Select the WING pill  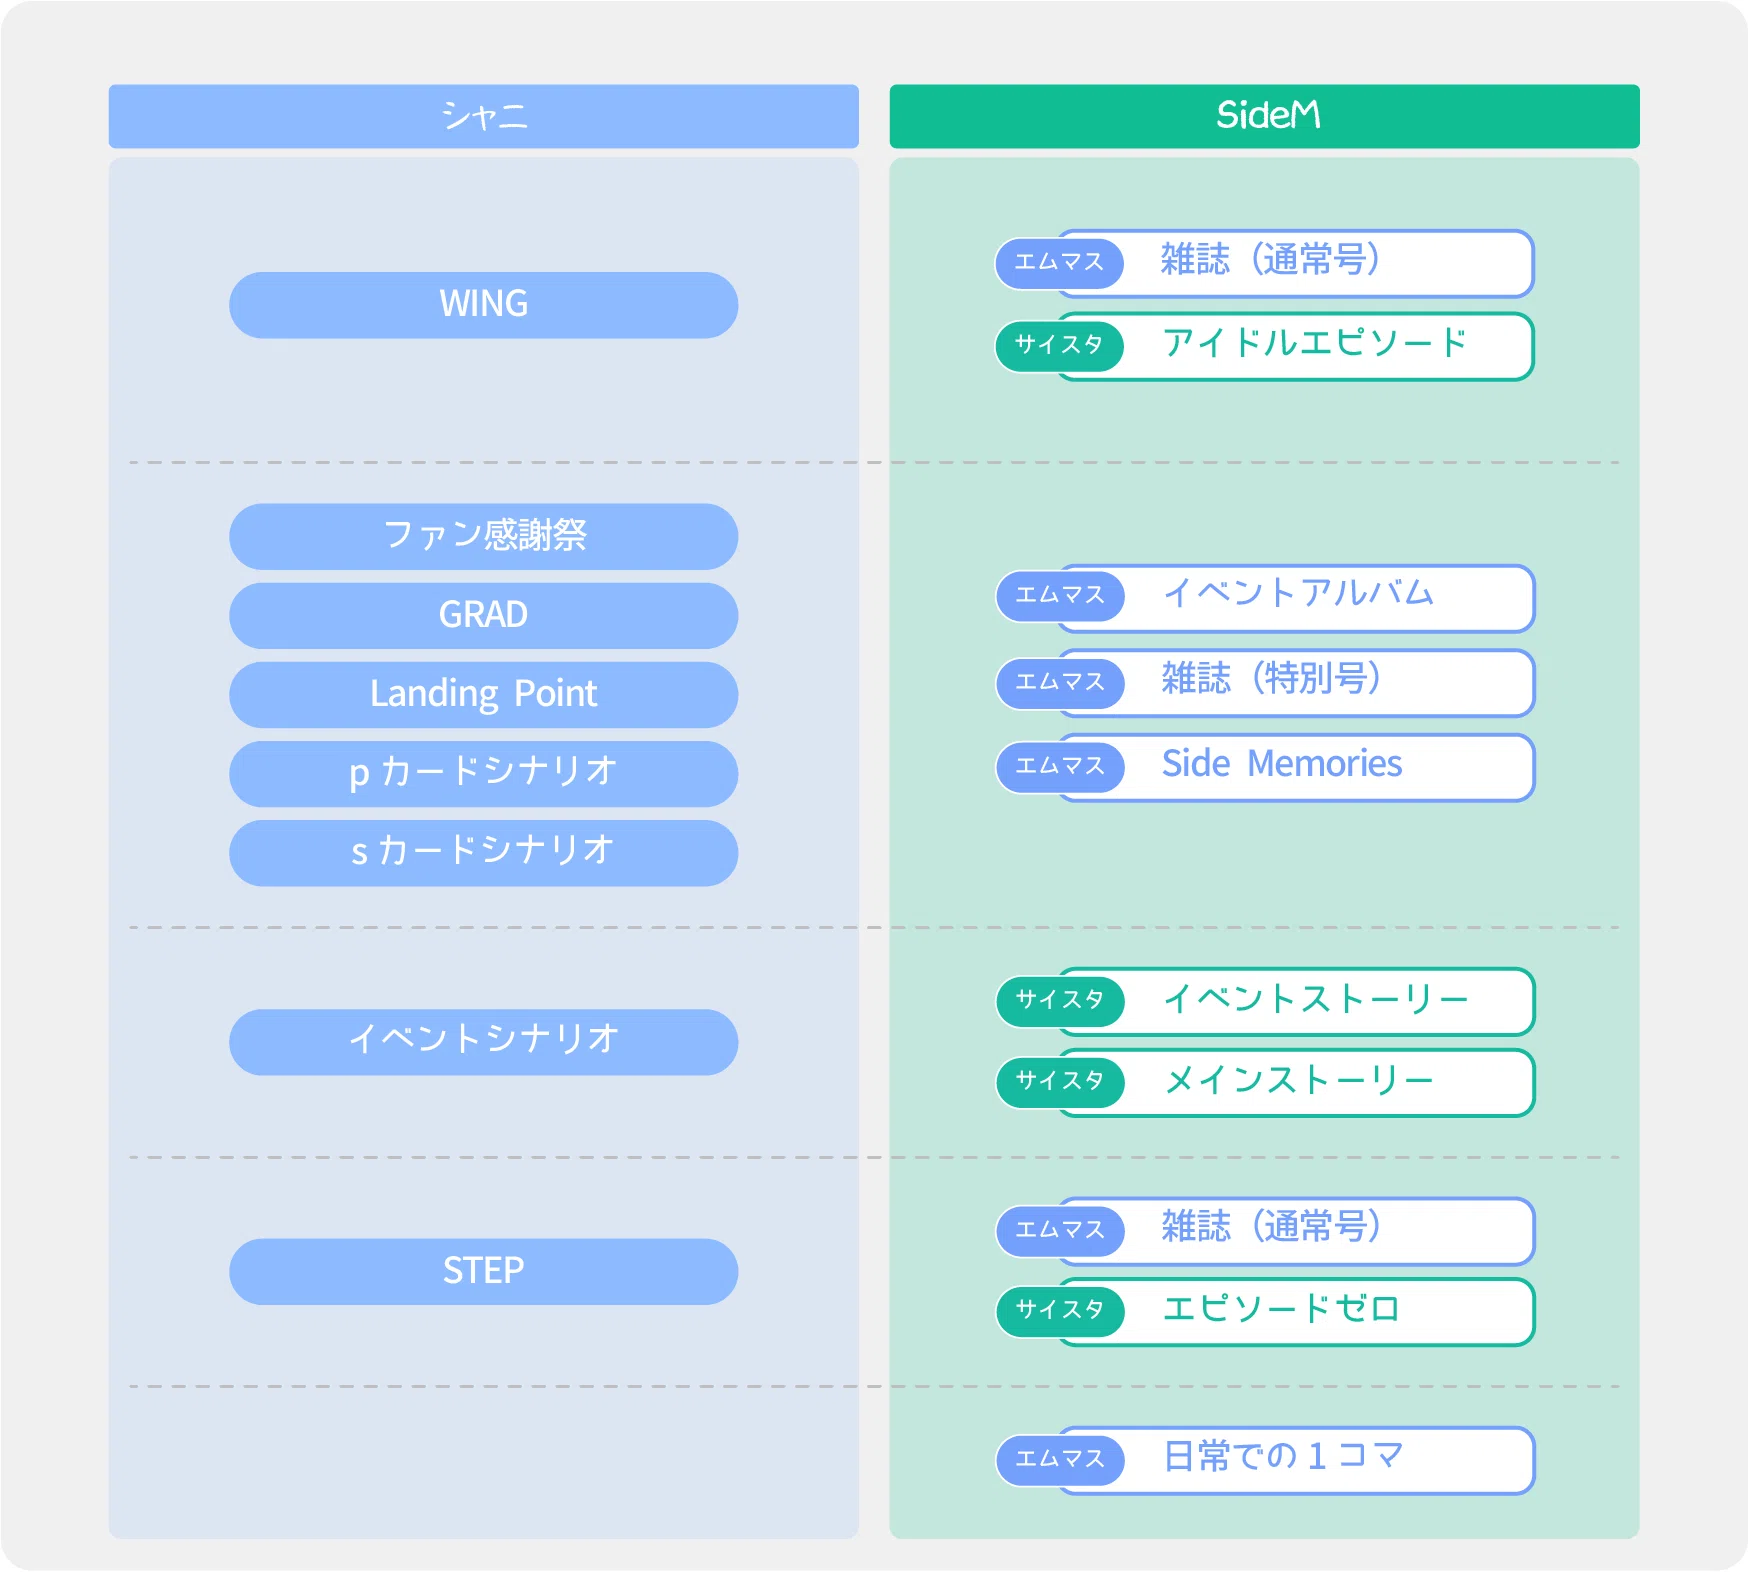(x=483, y=305)
